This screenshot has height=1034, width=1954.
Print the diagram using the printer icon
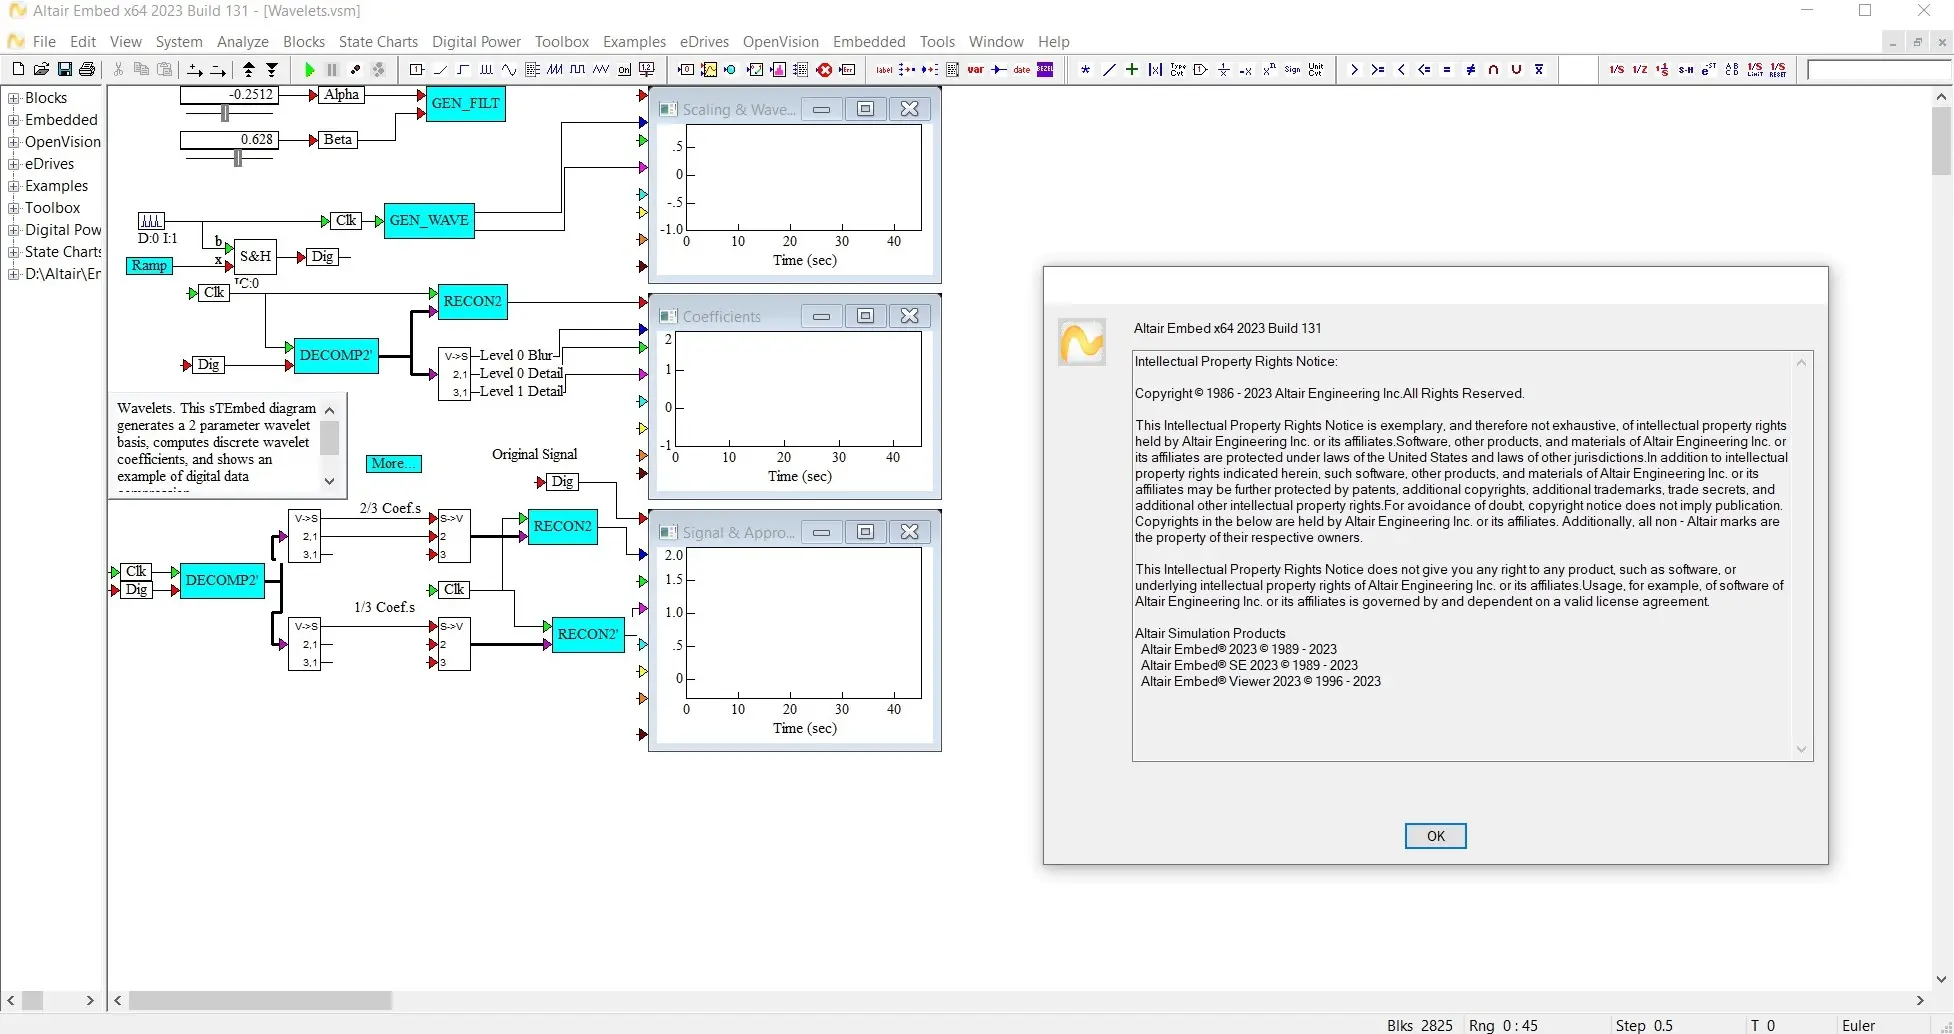tap(87, 69)
